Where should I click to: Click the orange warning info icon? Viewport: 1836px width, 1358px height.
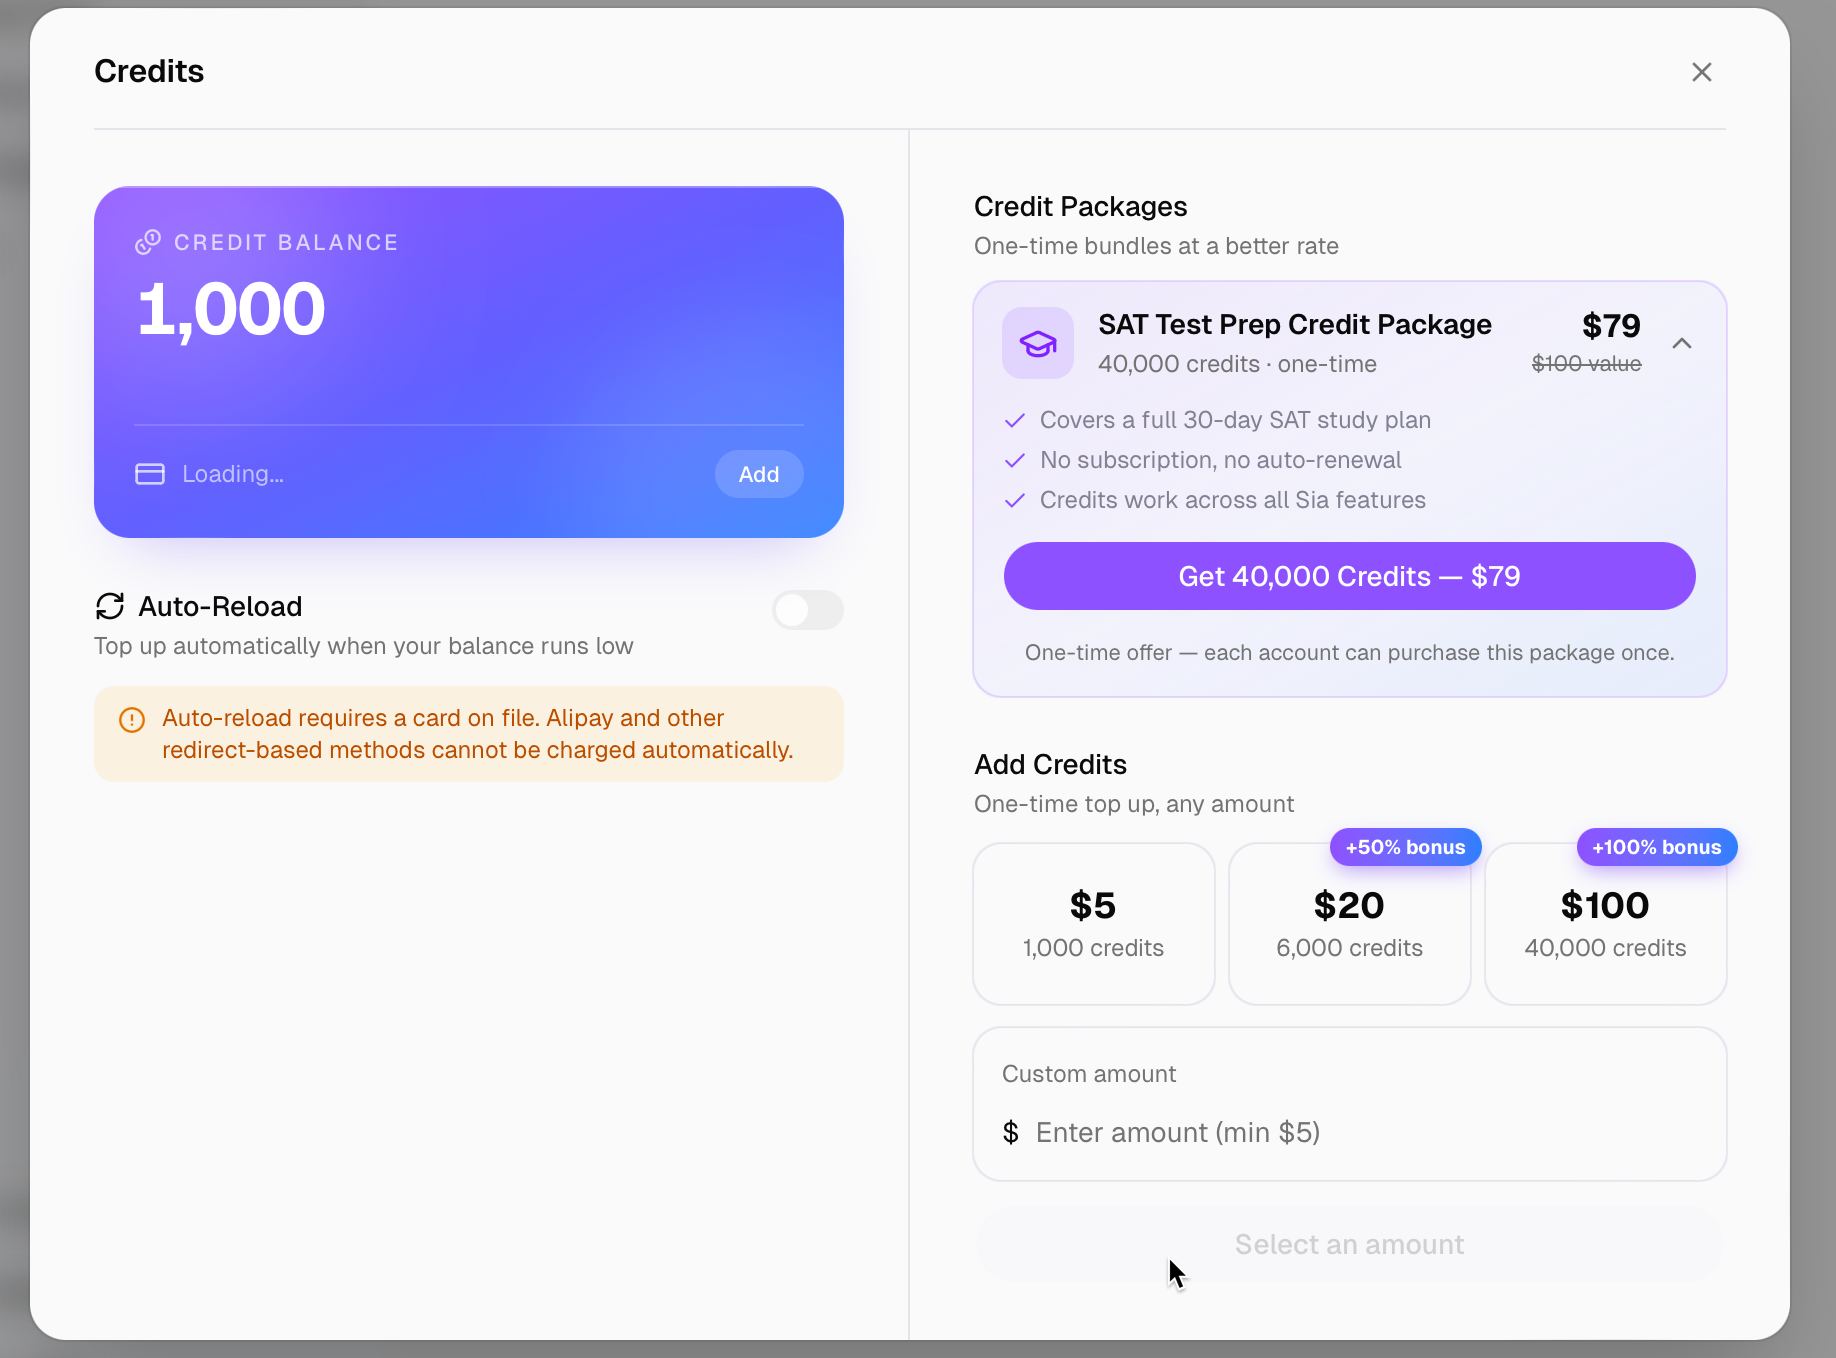(x=132, y=720)
